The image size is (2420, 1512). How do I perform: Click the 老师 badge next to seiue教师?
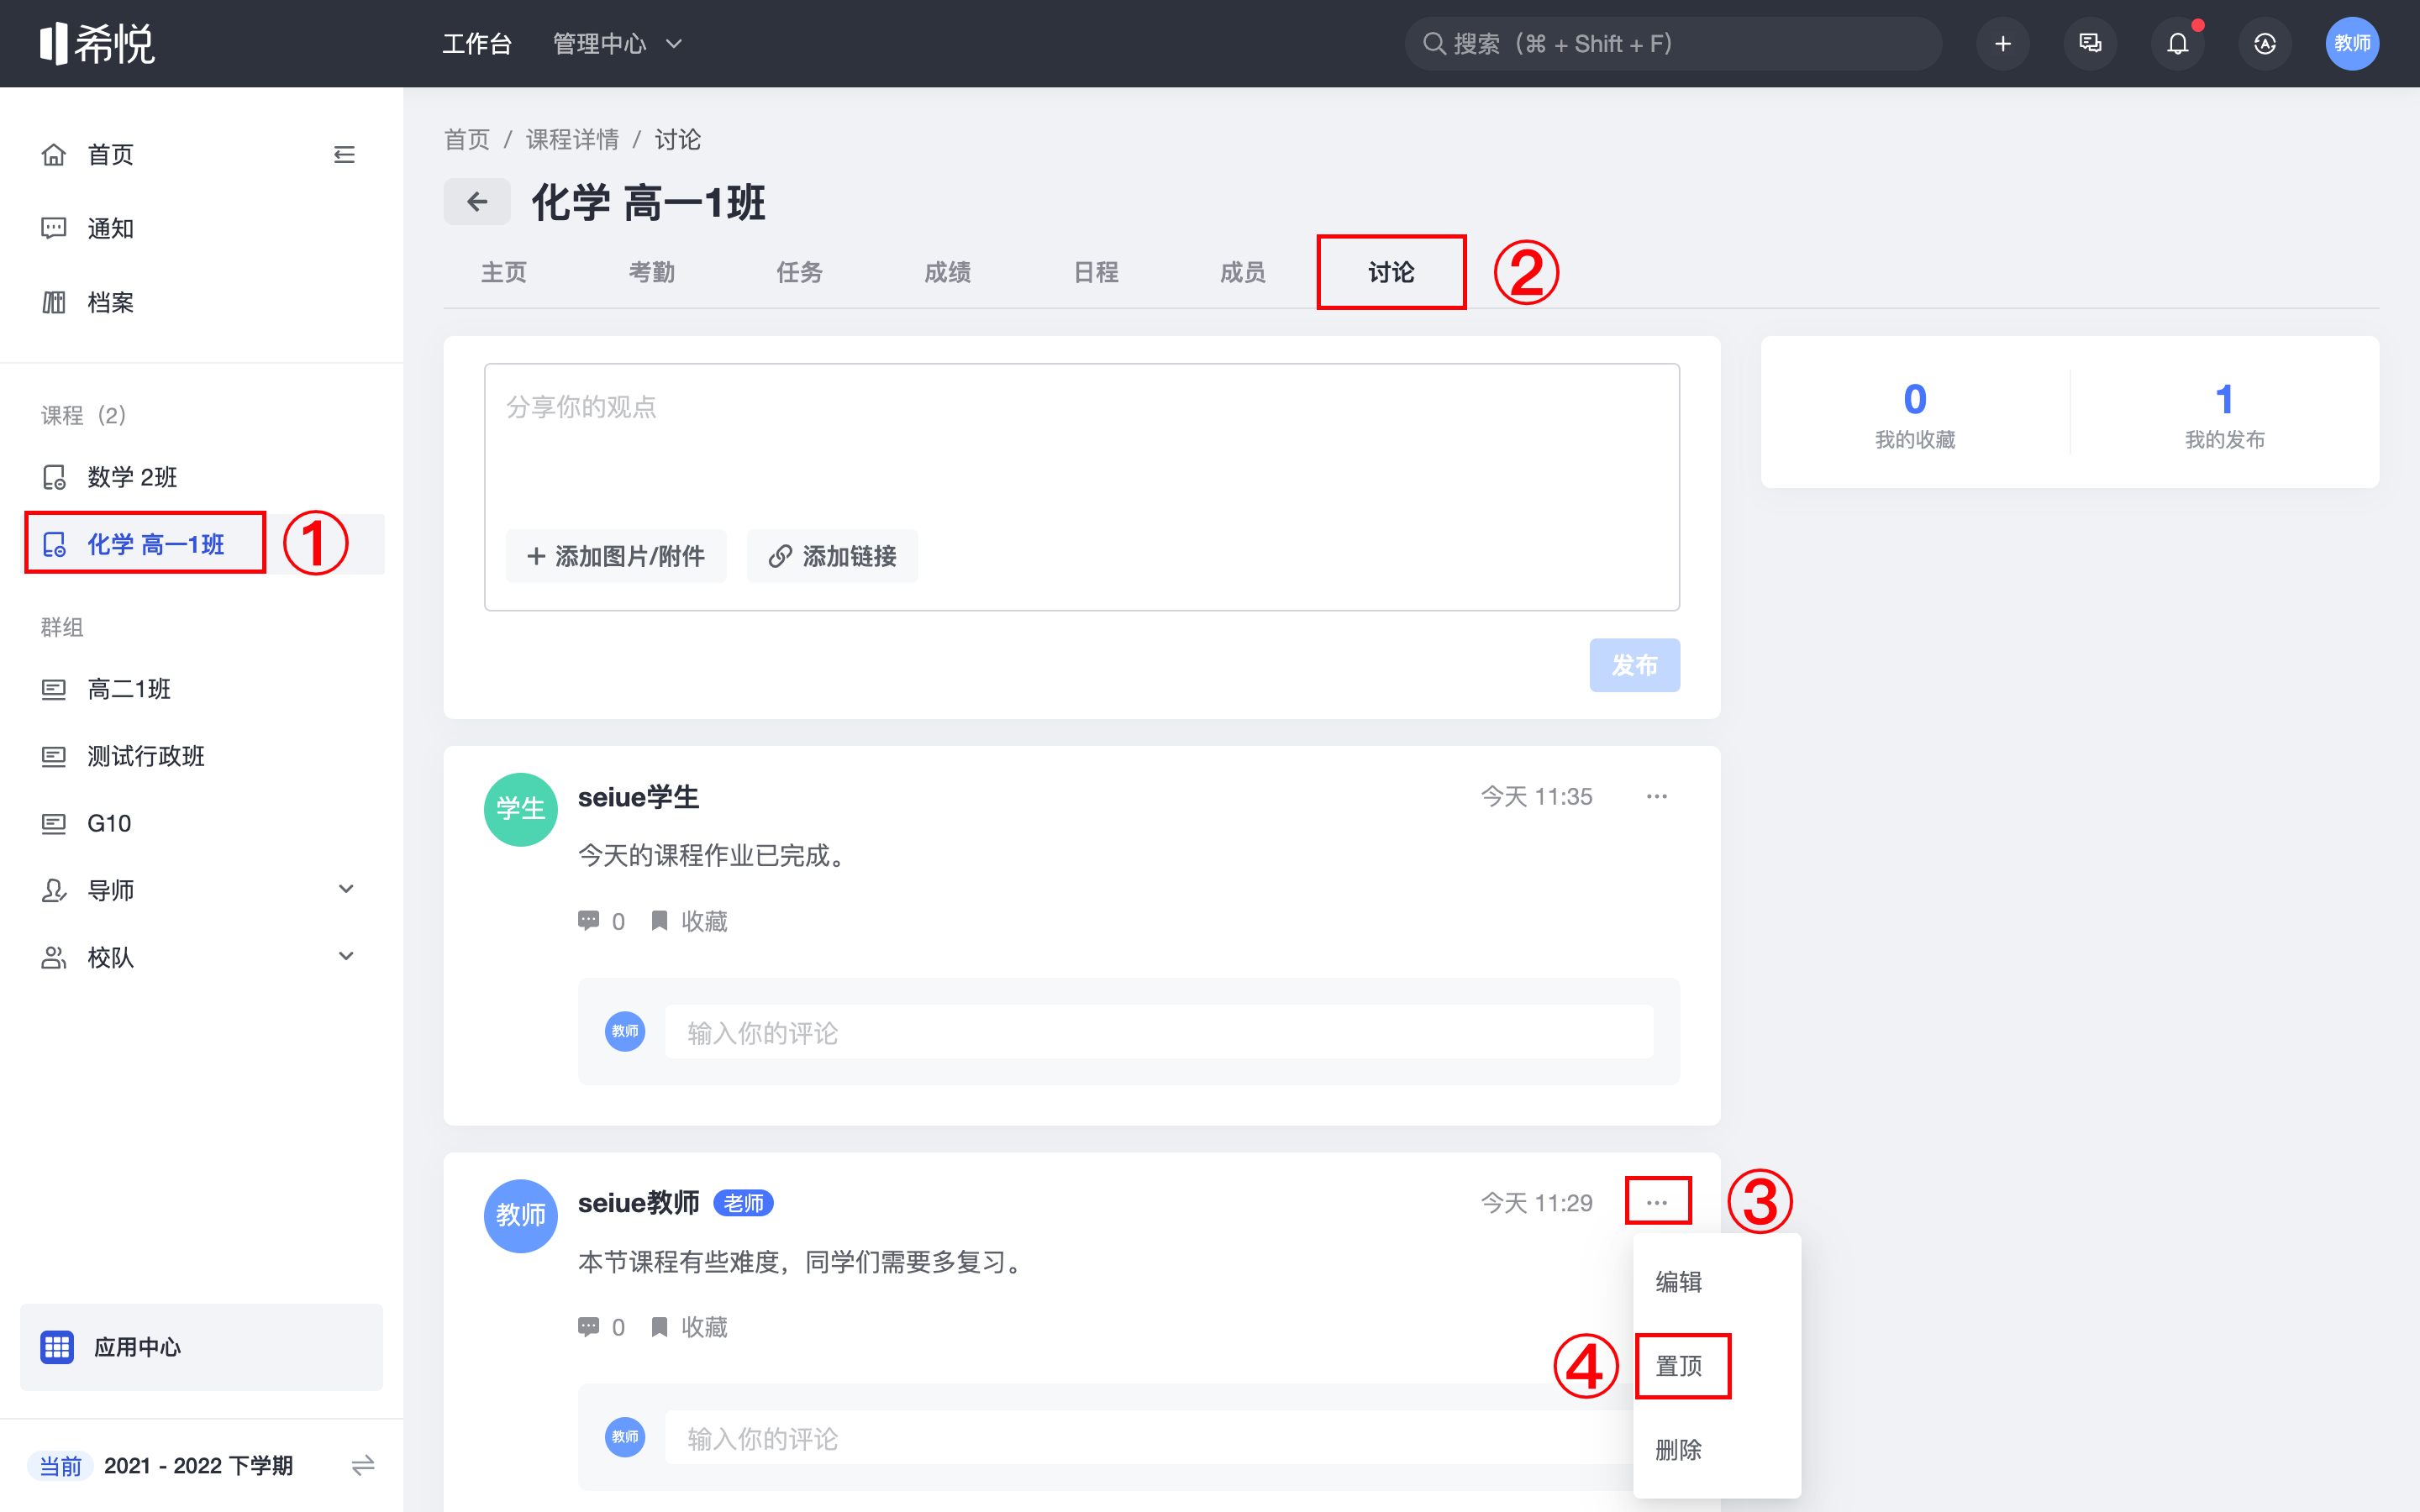pos(743,1203)
